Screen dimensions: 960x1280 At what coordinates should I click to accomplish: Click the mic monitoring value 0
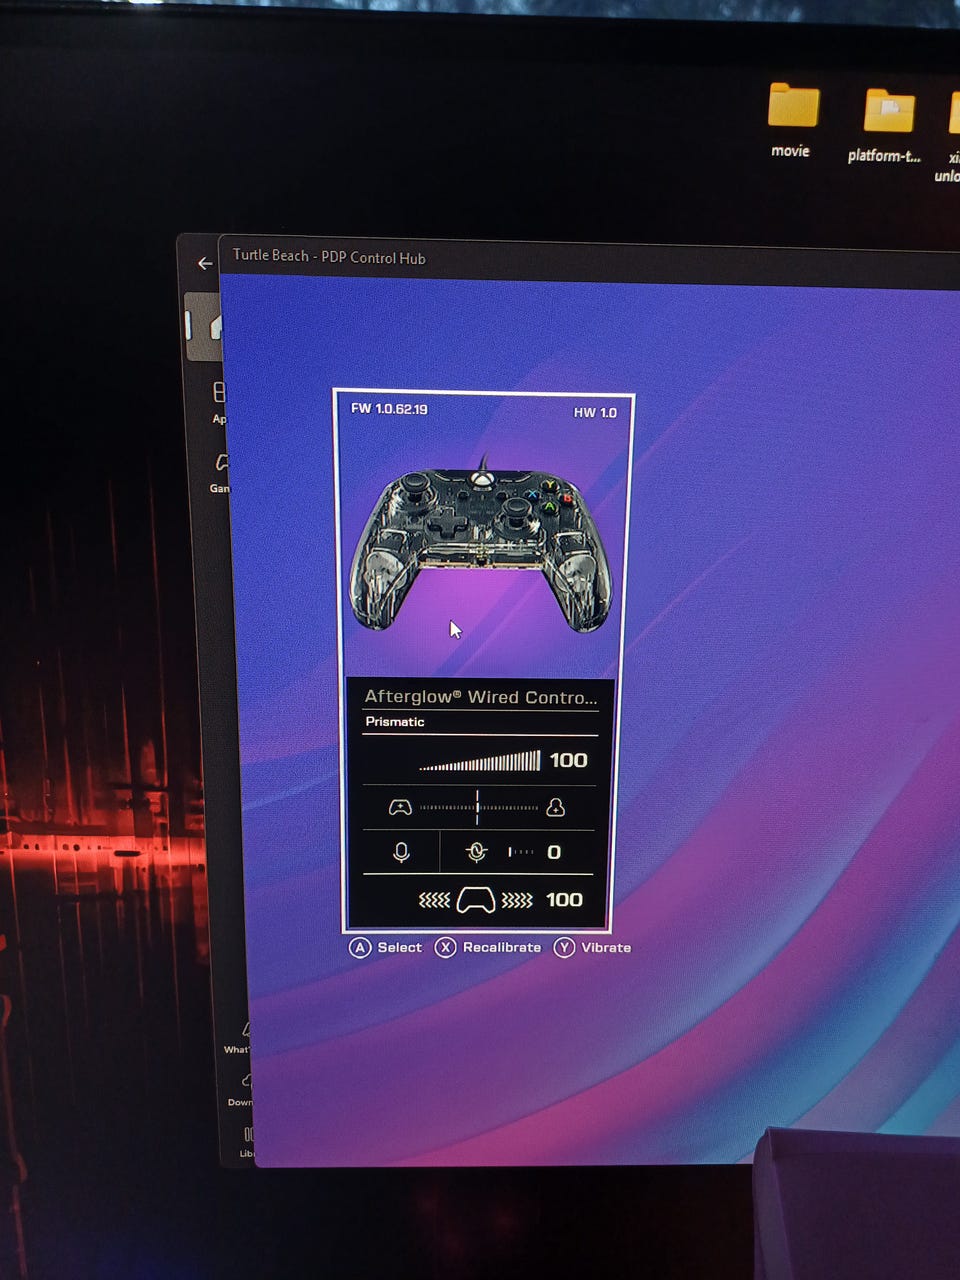(554, 853)
